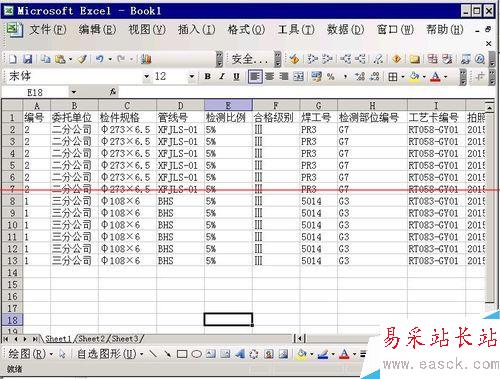
Task: Click cell with XFJLS-01 in row 2
Action: 180,130
